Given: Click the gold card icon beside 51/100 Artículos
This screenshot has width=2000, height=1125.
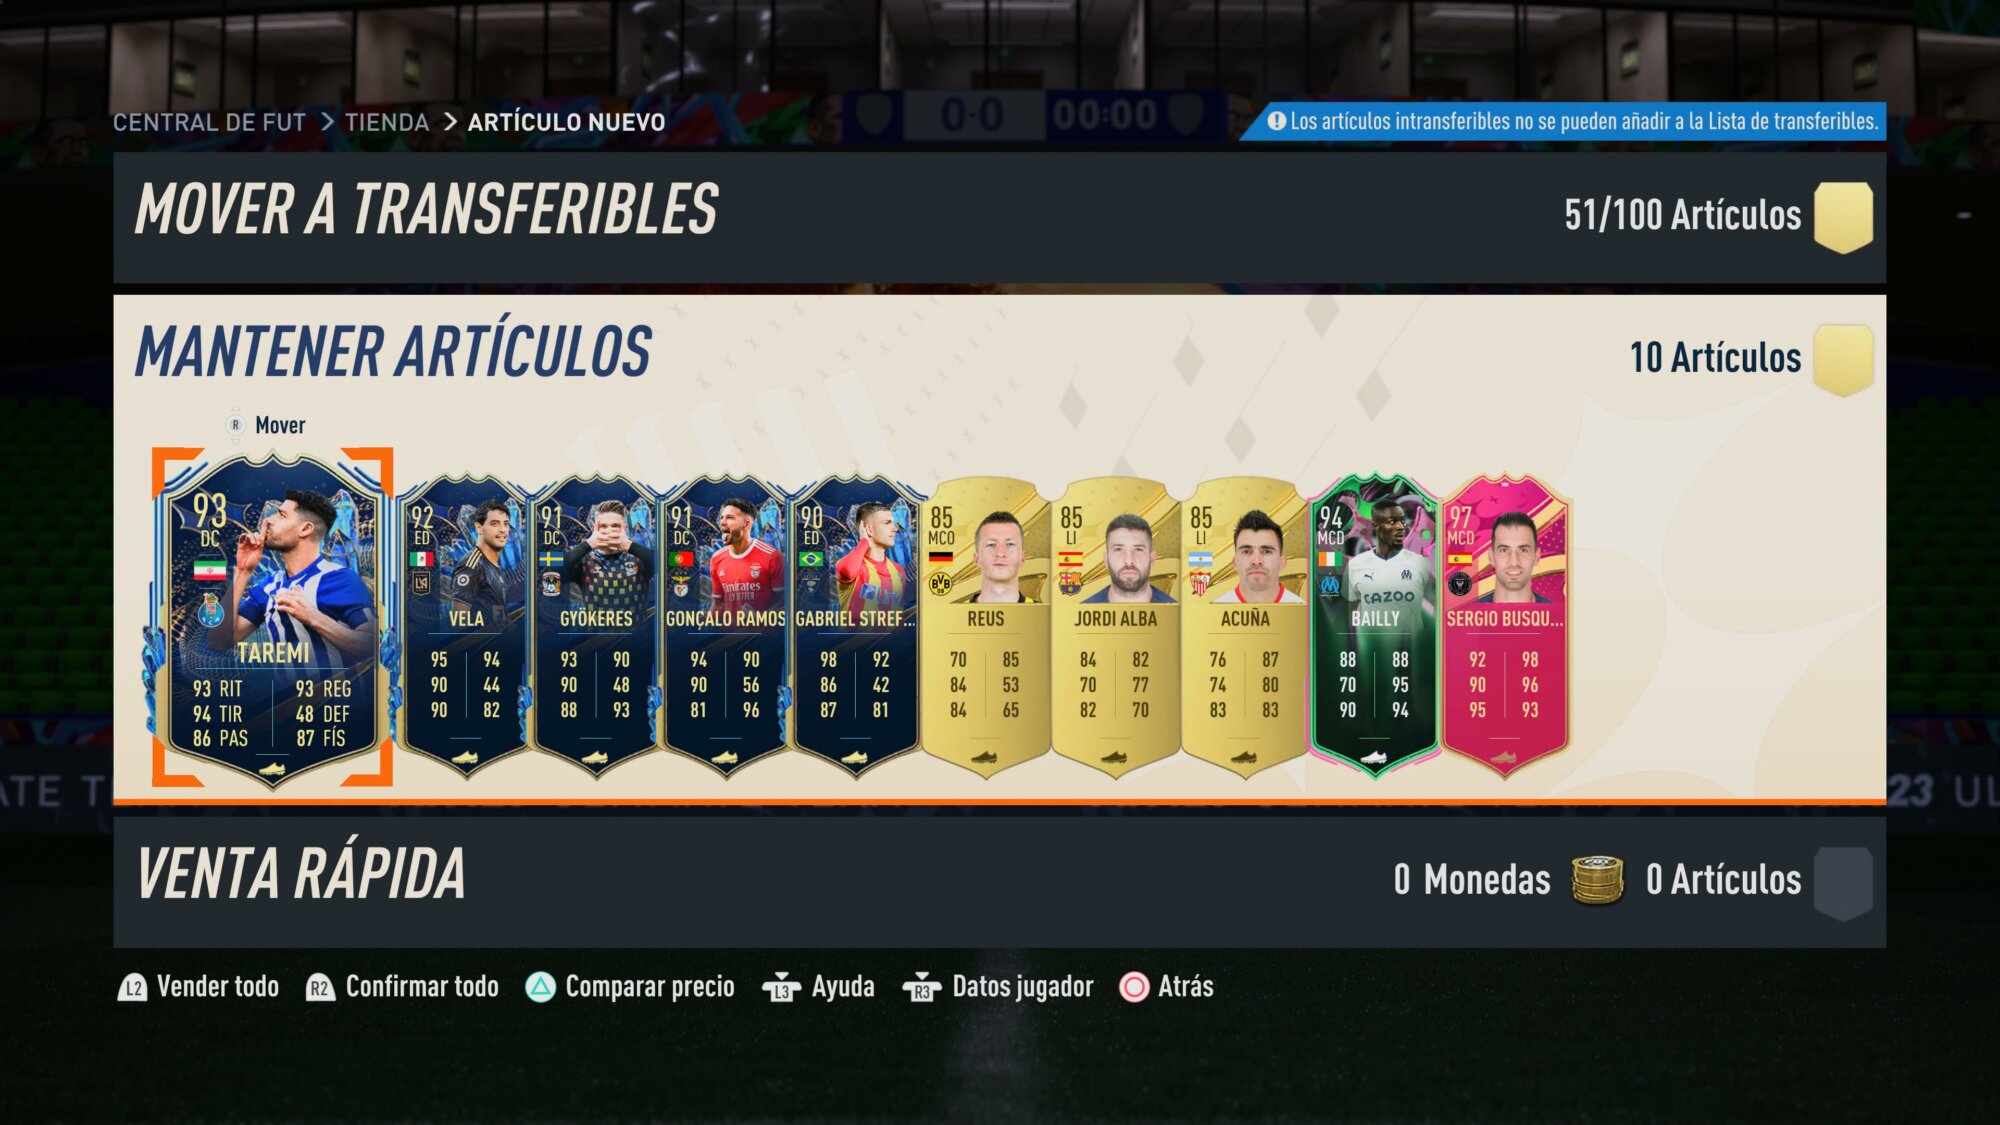Looking at the screenshot, I should click(1843, 217).
